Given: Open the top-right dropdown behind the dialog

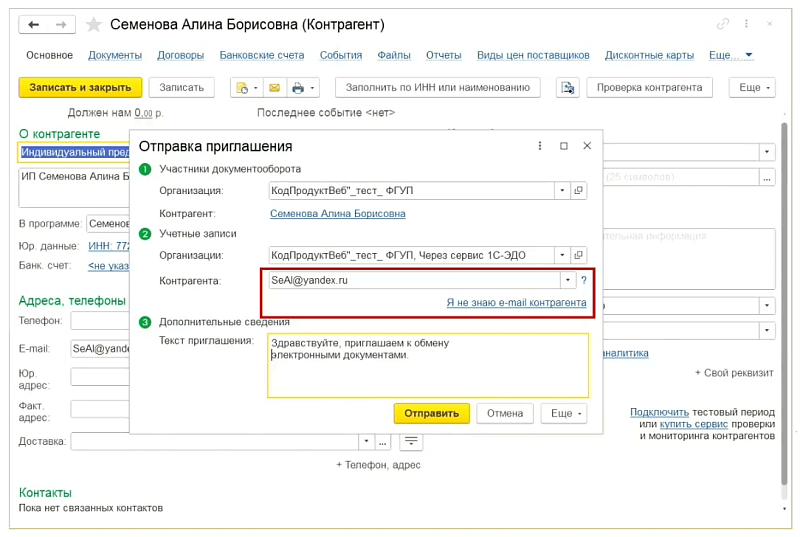Looking at the screenshot, I should click(767, 151).
